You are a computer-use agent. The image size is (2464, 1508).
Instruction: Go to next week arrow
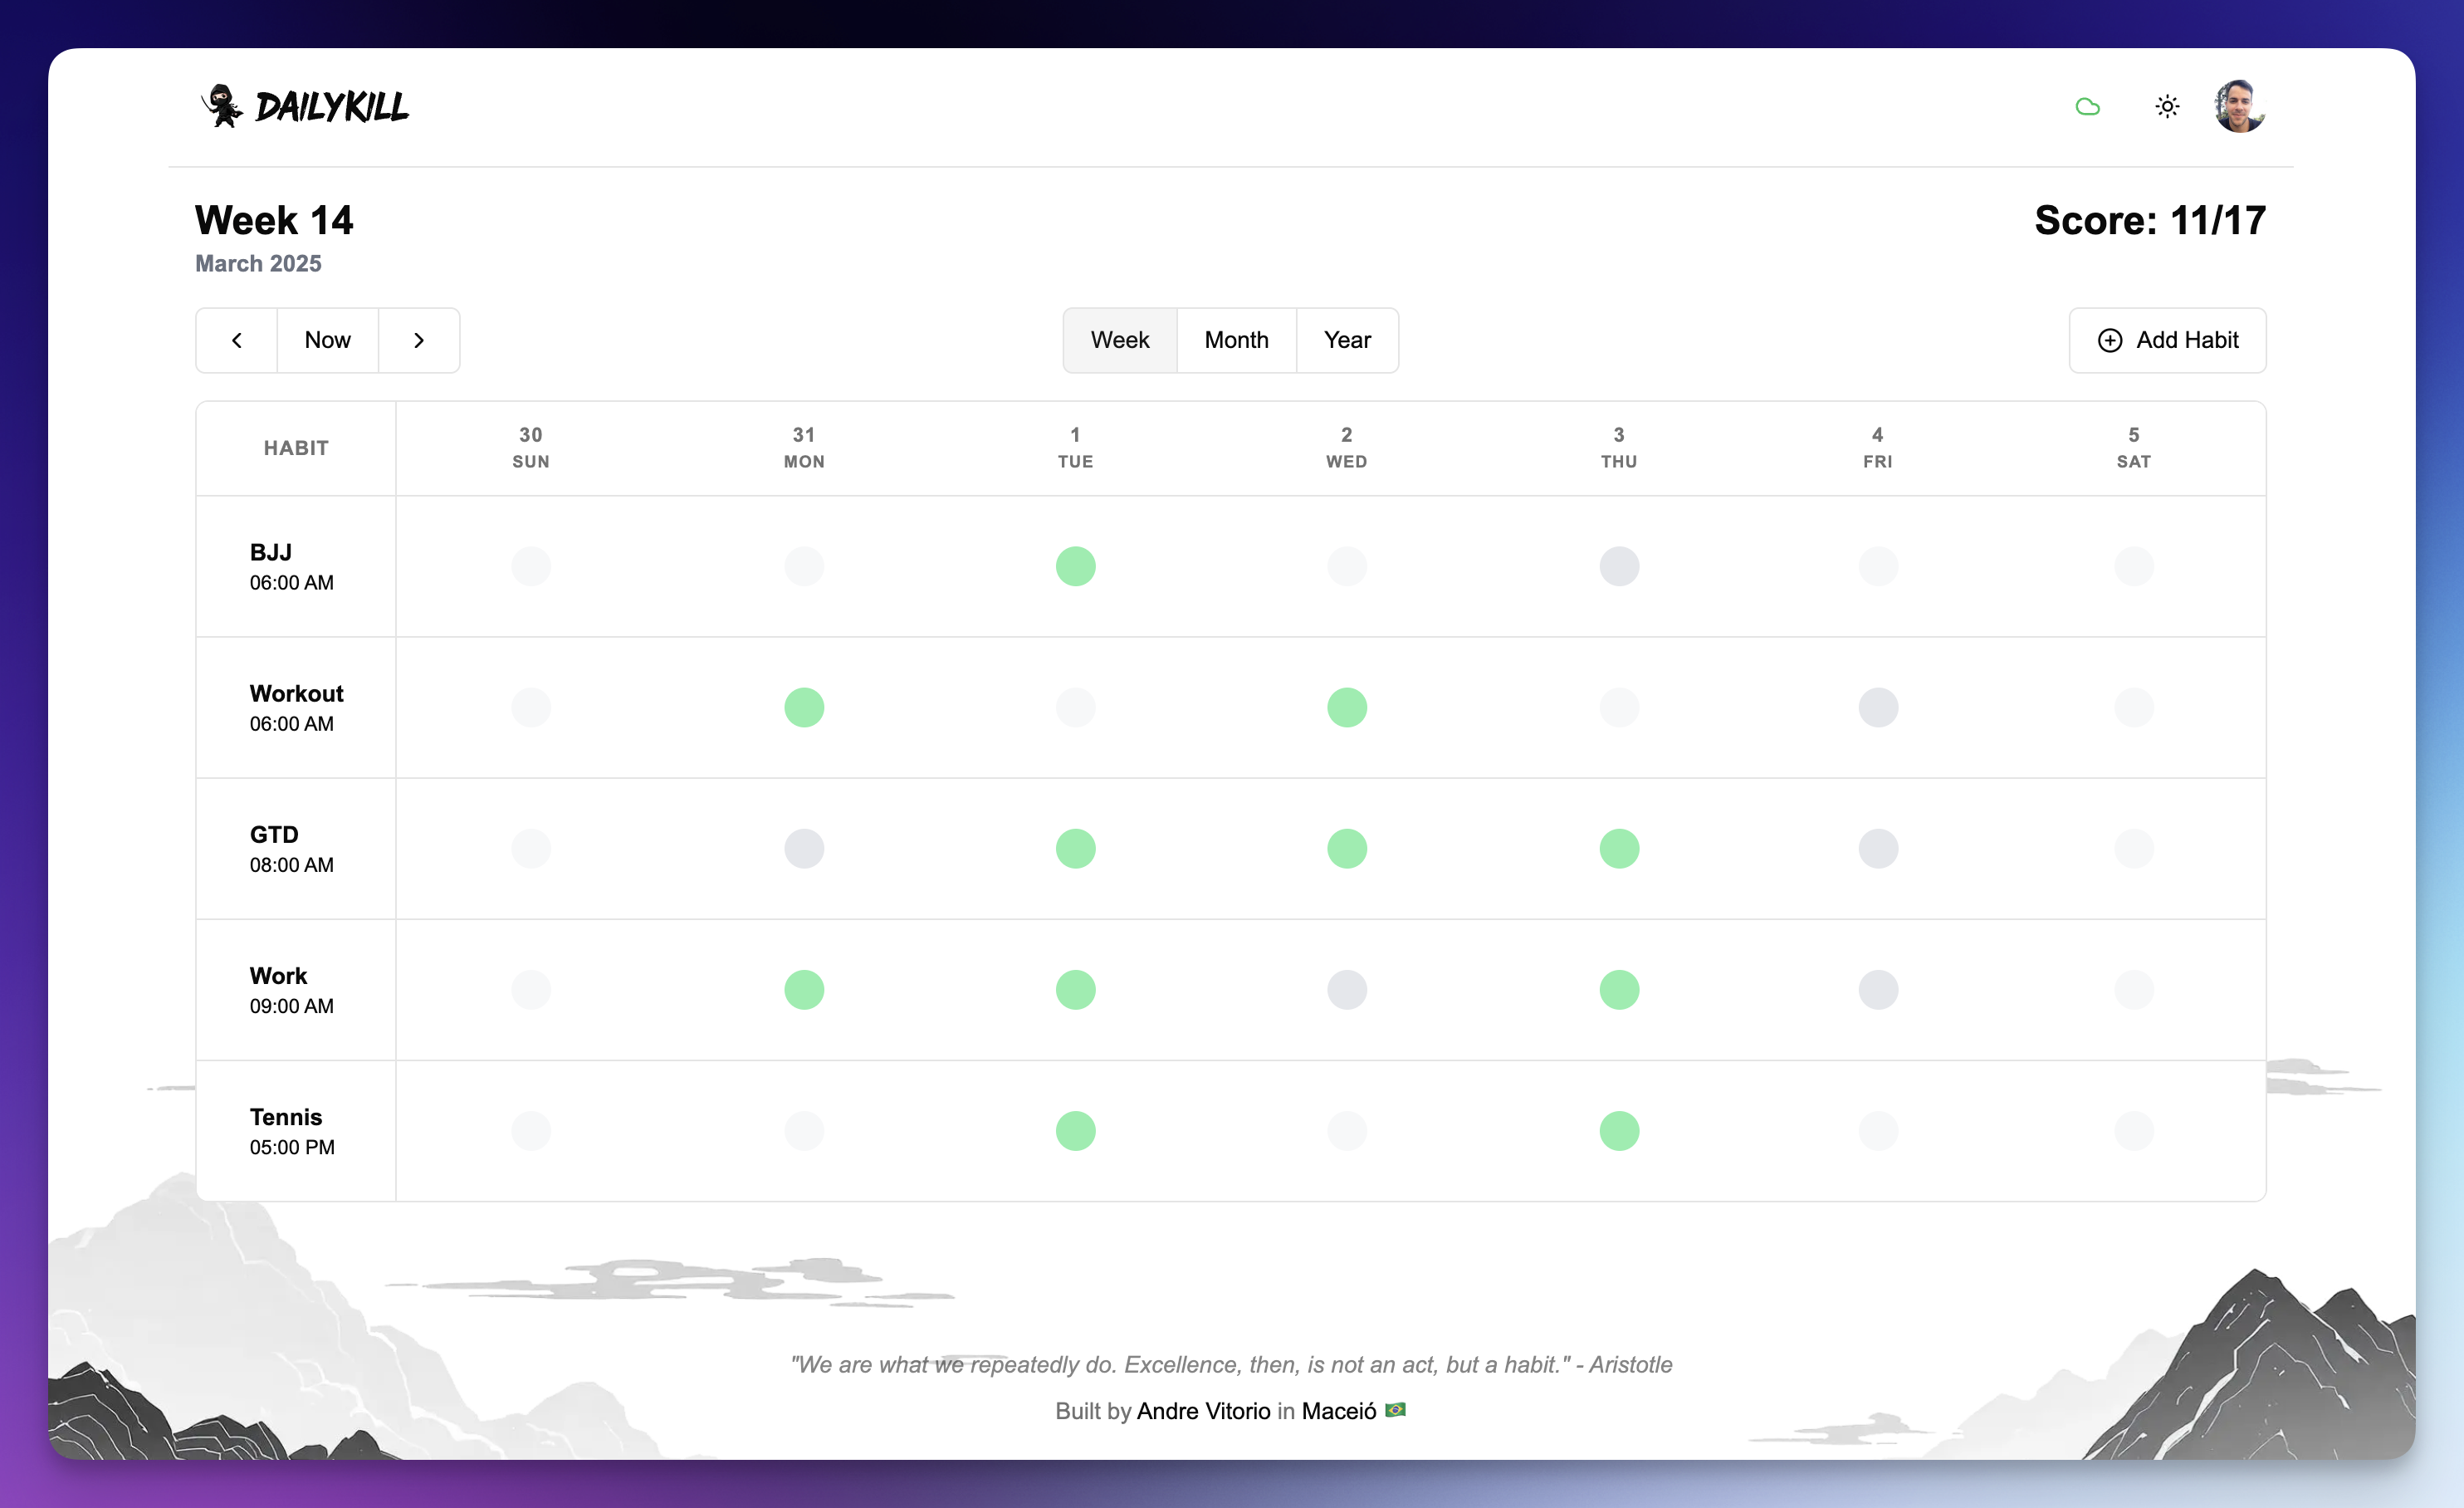coord(419,341)
